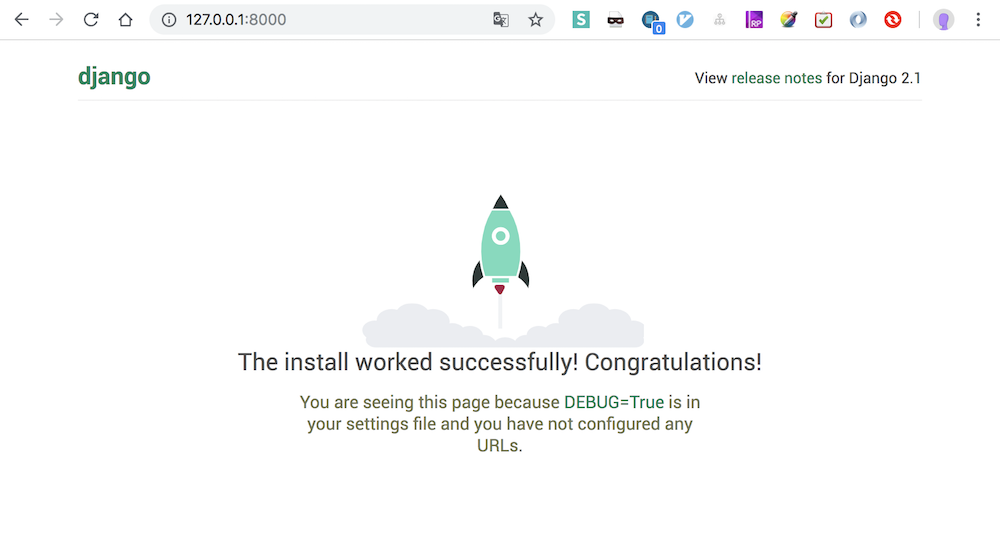Open the colorful ball extension icon
The image size is (1000, 549).
click(789, 20)
